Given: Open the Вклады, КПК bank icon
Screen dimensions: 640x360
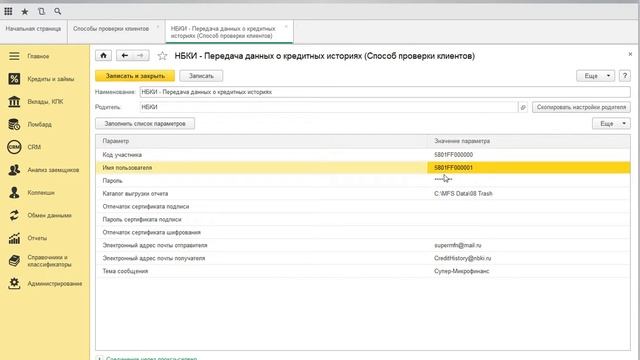Looking at the screenshot, I should pos(14,102).
